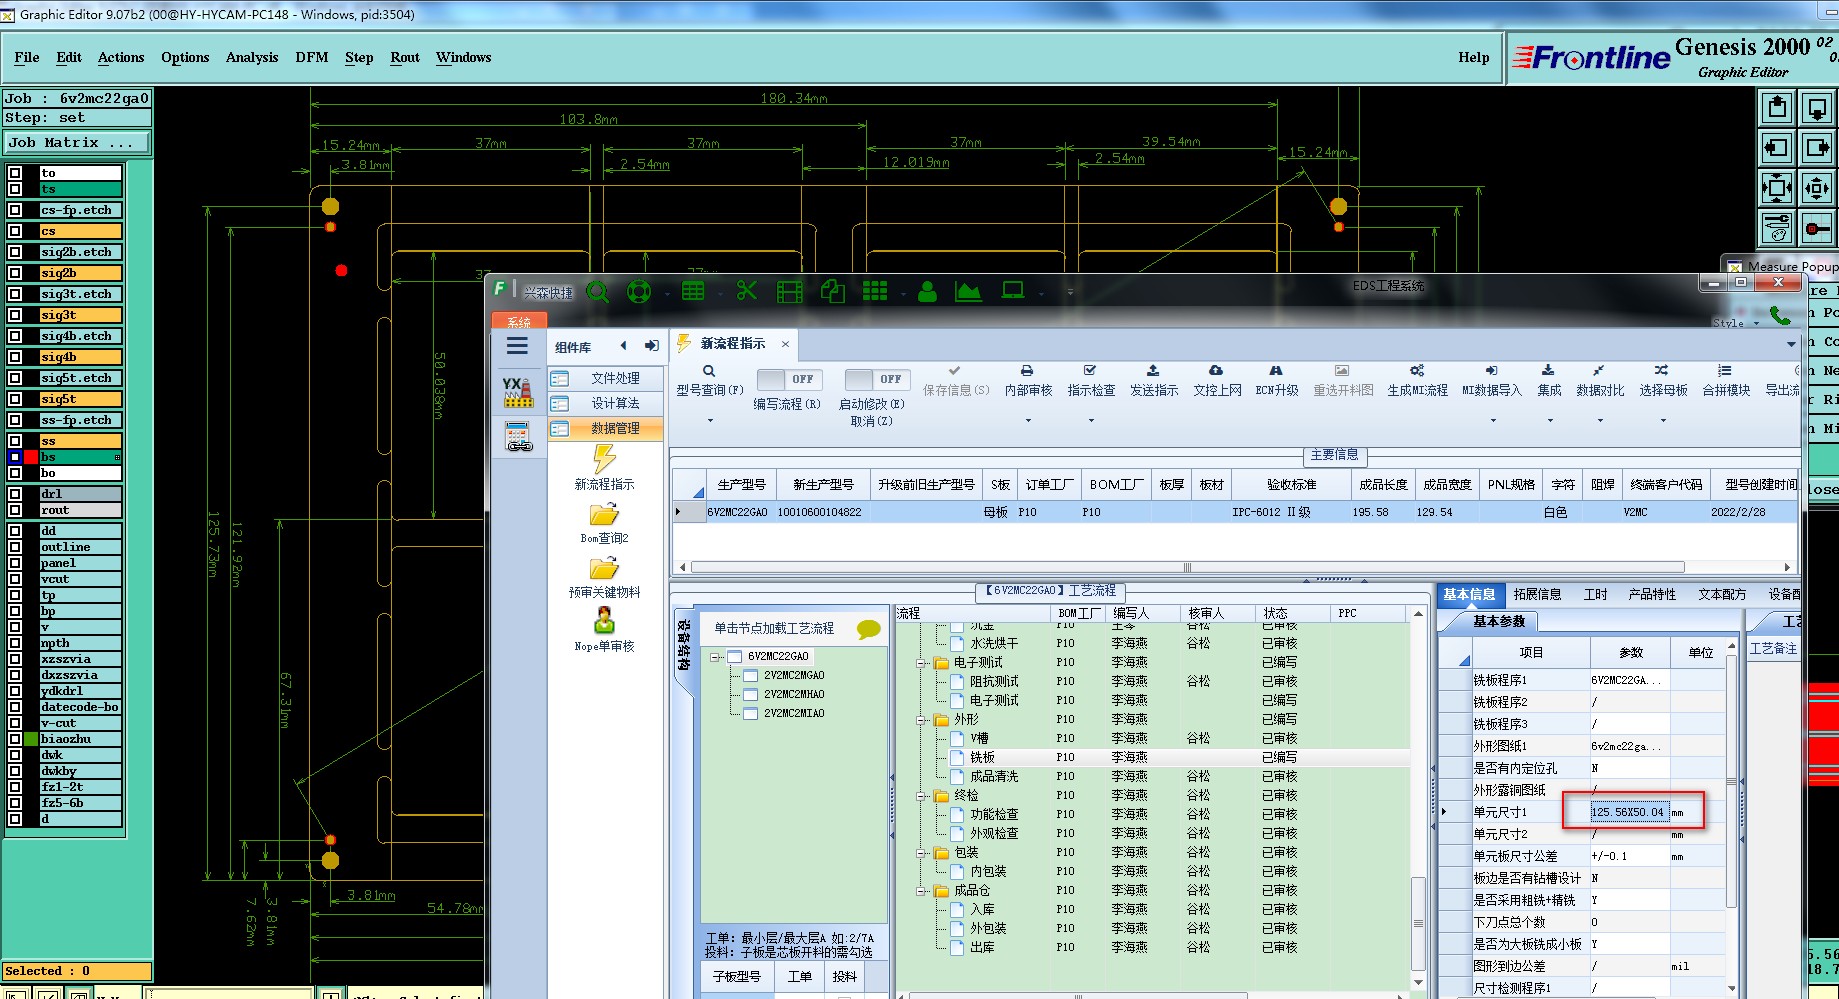Click the 发送指示 upload icon
1839x999 pixels.
[1153, 371]
